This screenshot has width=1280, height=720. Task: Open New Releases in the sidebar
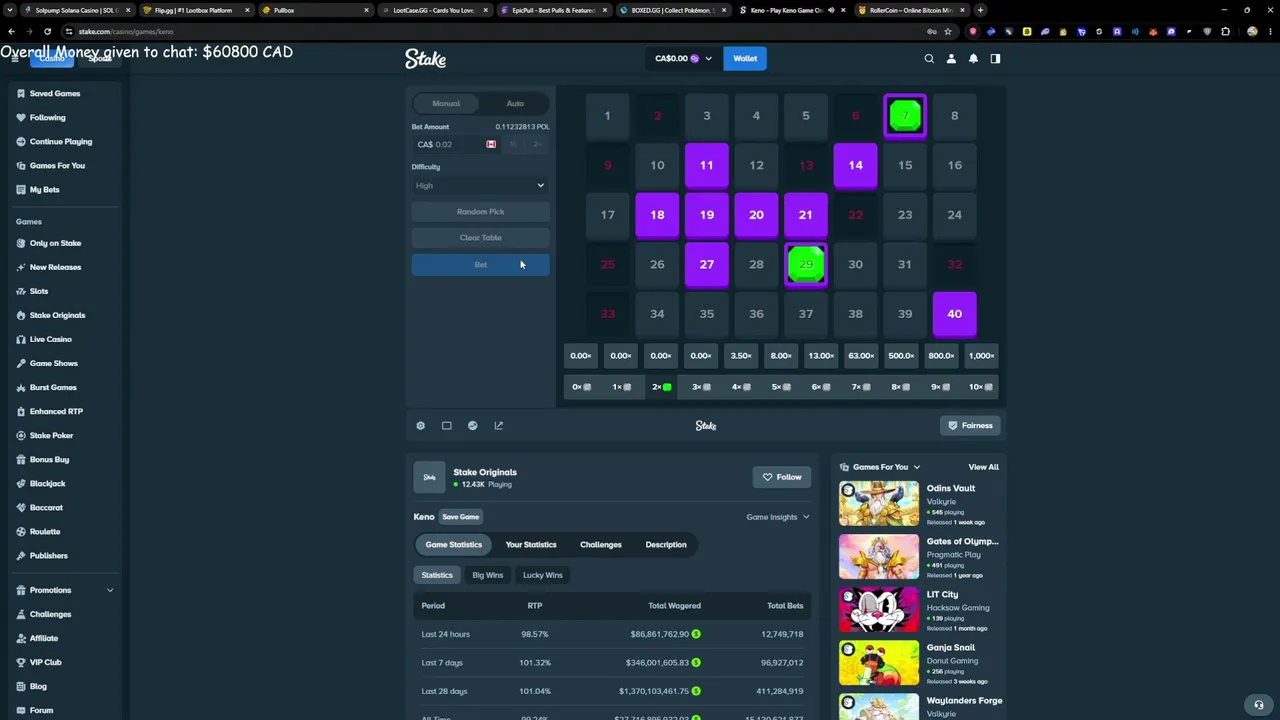point(55,267)
